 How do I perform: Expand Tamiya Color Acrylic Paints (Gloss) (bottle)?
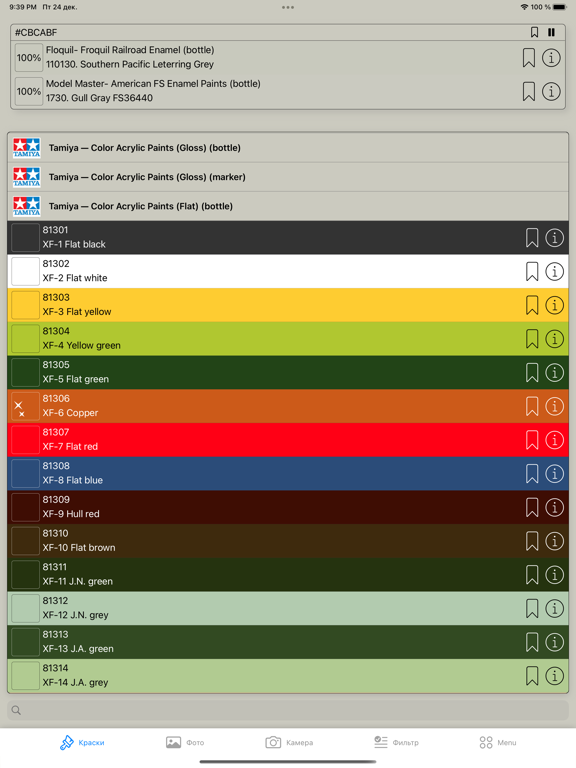coord(288,148)
